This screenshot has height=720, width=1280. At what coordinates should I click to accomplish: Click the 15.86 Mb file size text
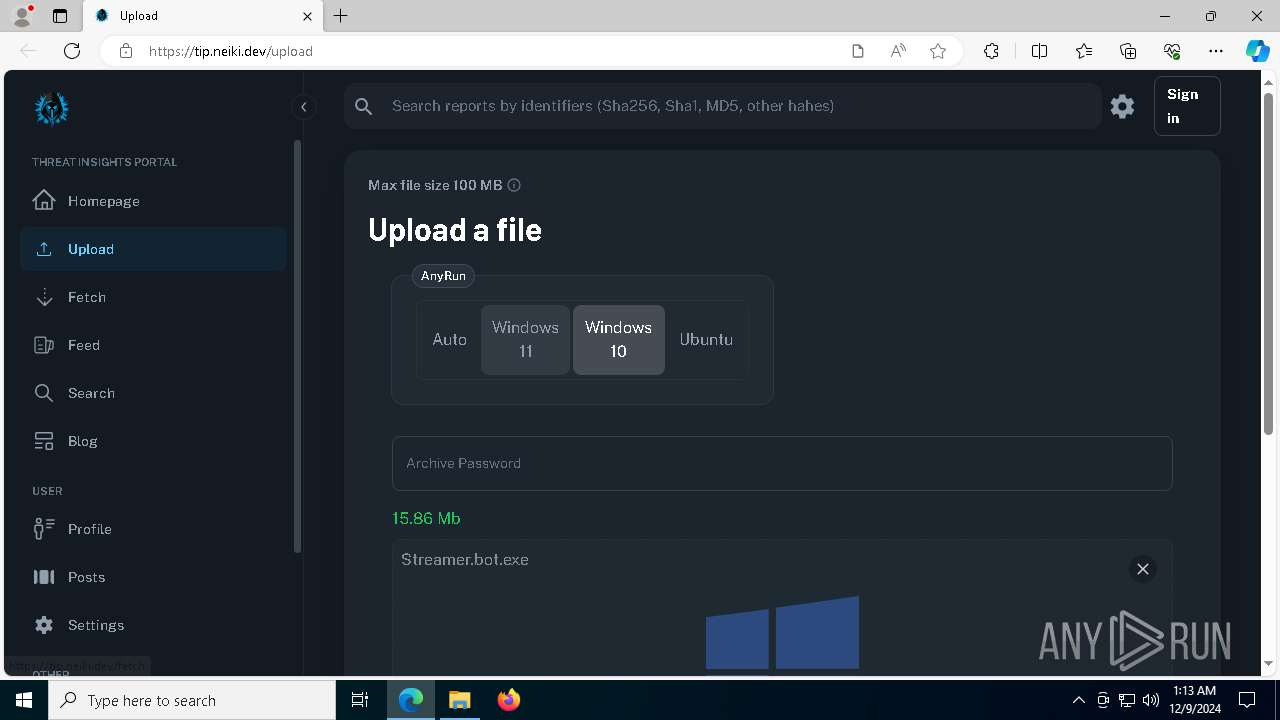pyautogui.click(x=426, y=518)
